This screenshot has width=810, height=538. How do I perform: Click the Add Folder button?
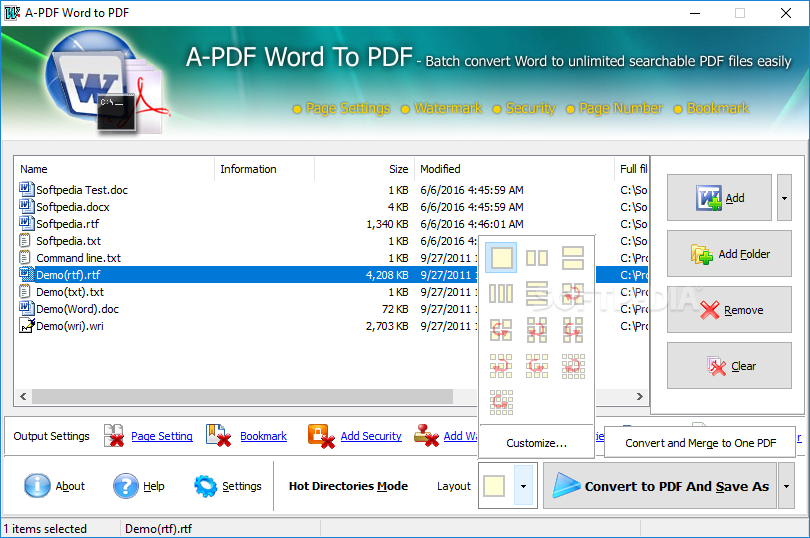click(x=729, y=254)
